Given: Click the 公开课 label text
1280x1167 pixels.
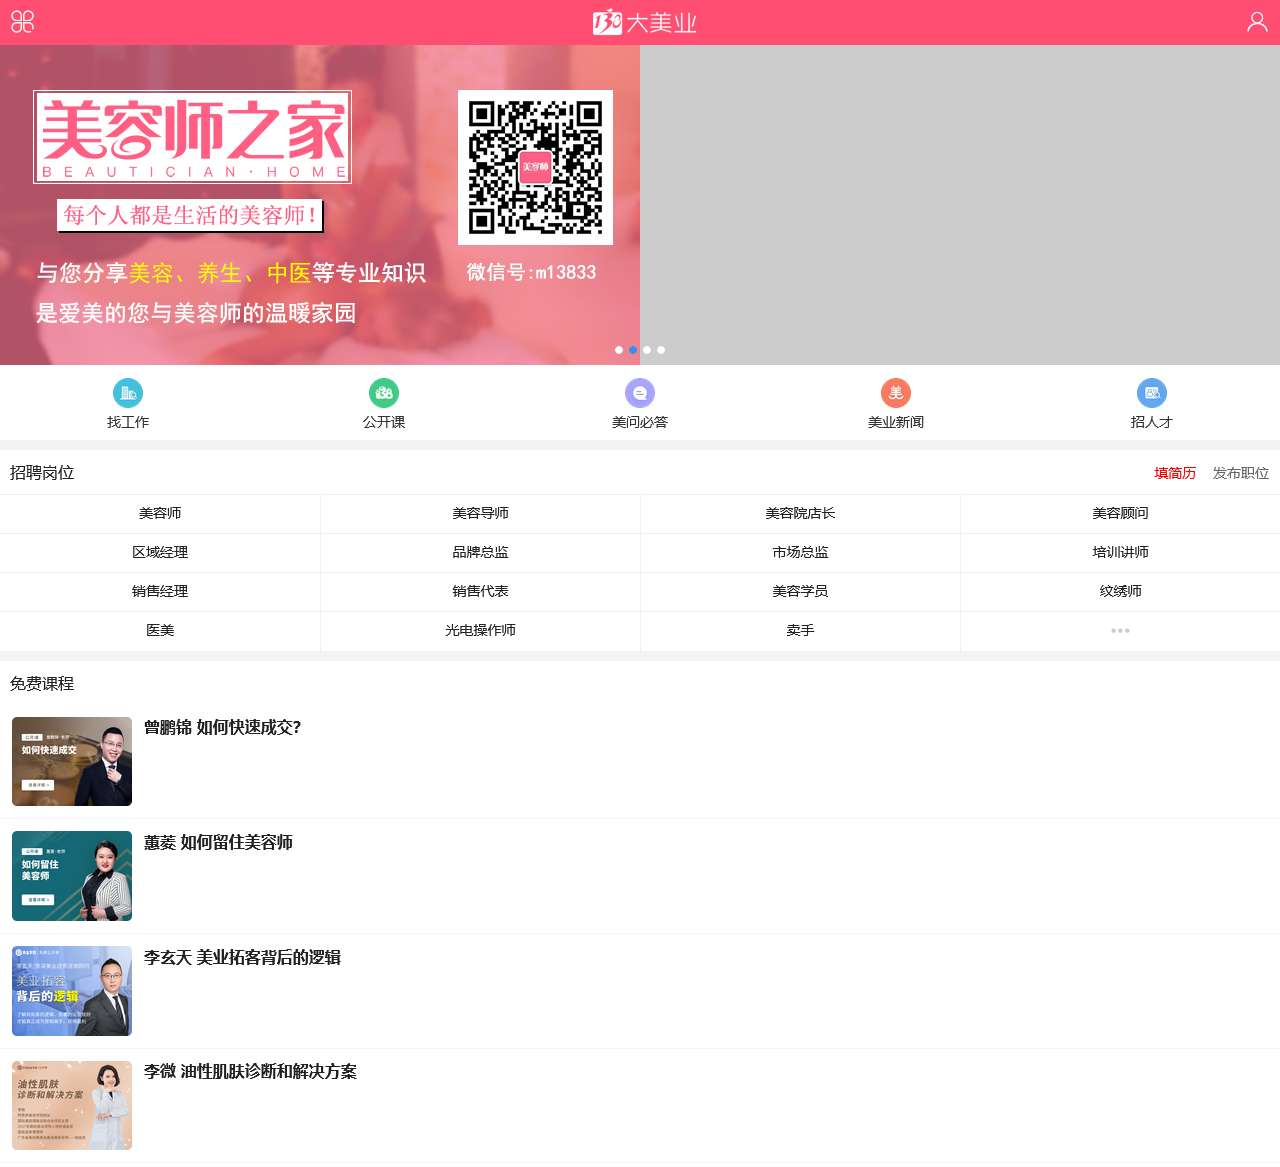Looking at the screenshot, I should coord(384,422).
